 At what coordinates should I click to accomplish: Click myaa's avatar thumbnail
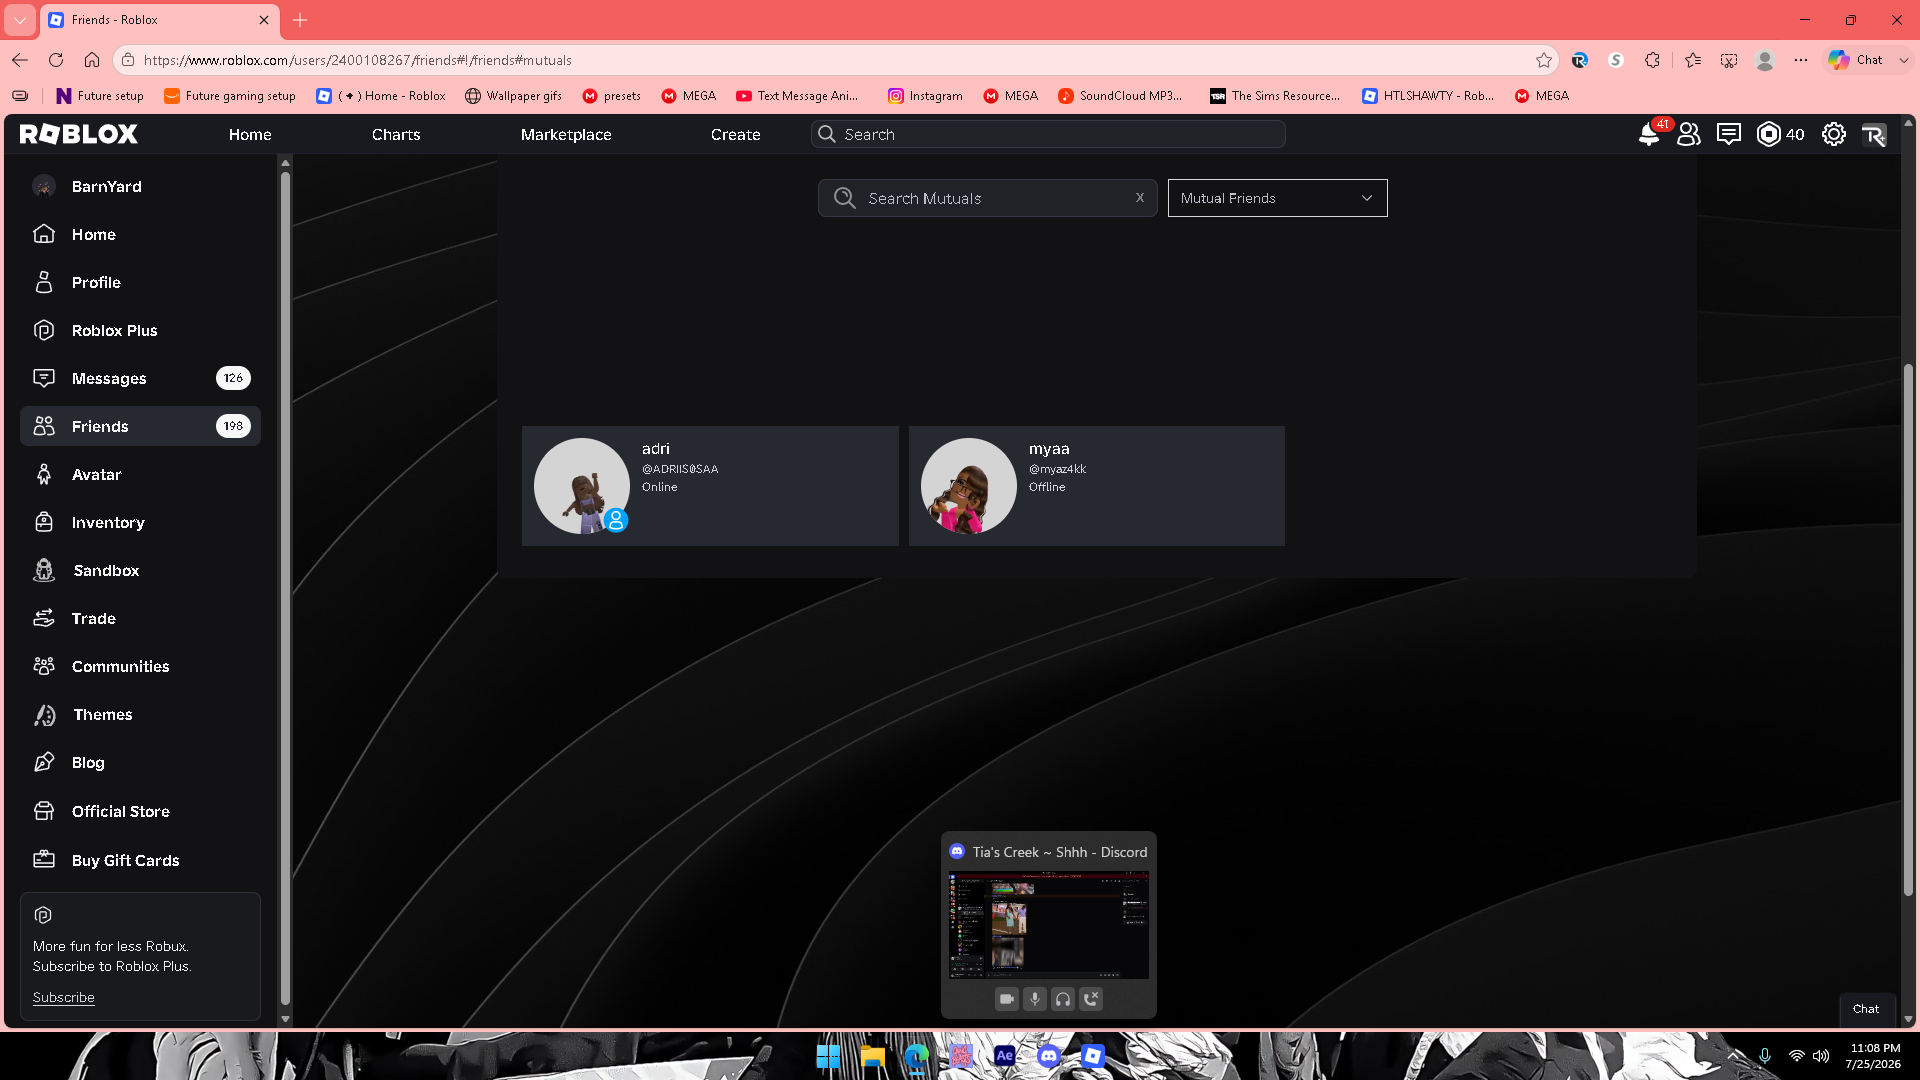click(969, 486)
